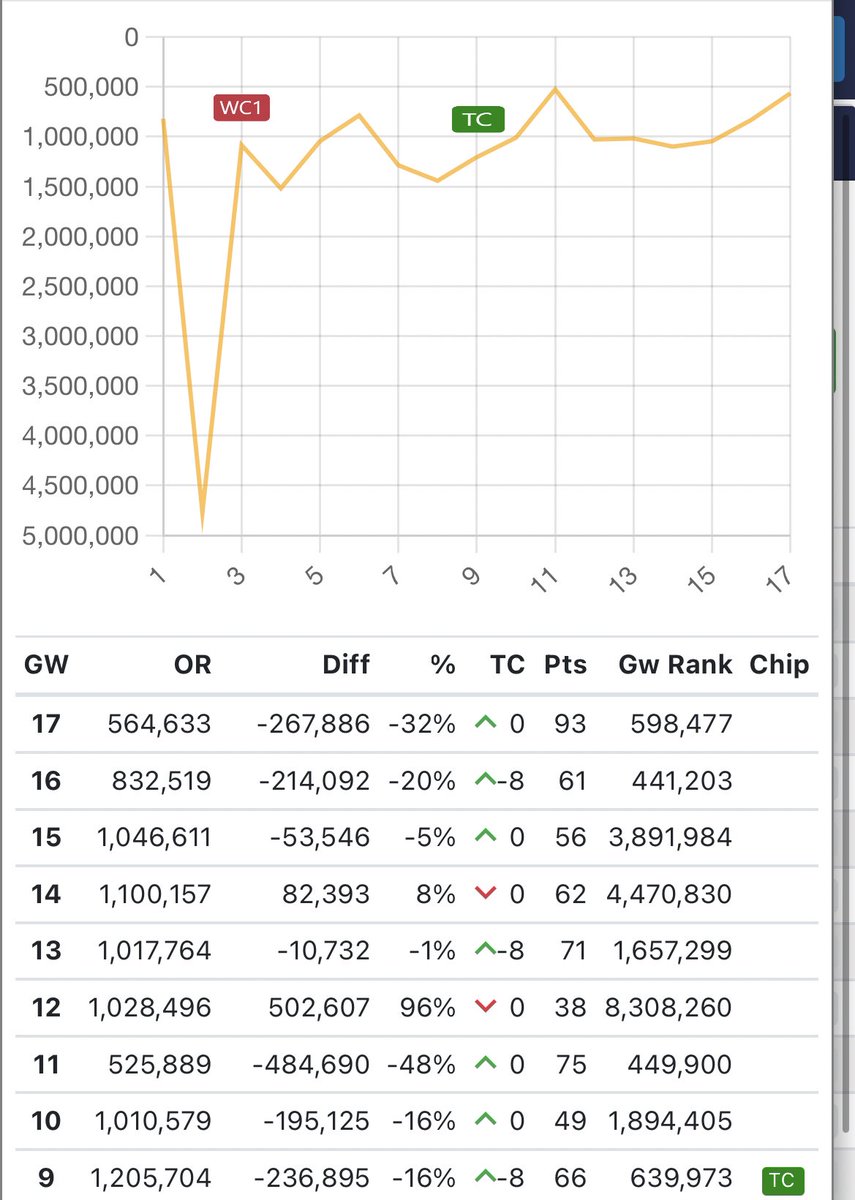Click Gw Rank 8,308,260
The width and height of the screenshot is (855, 1200).
click(x=670, y=1007)
